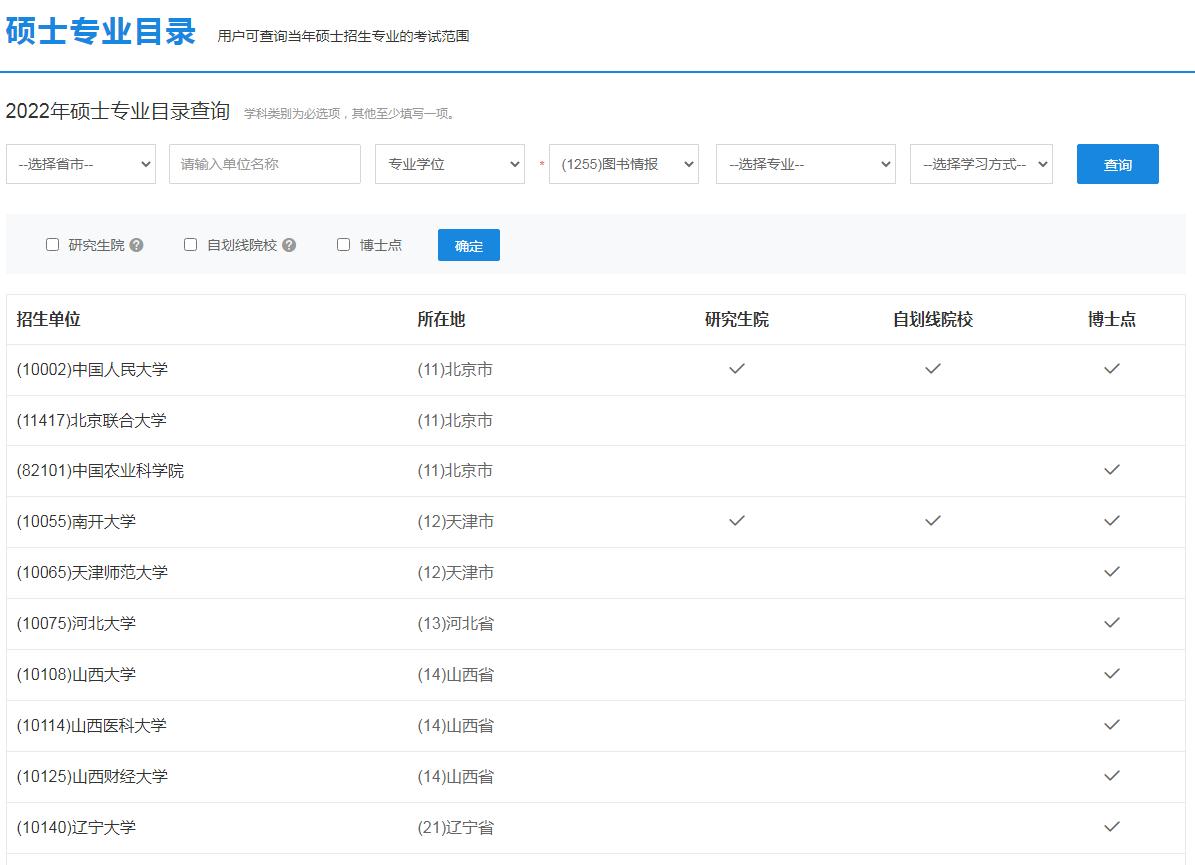Tick the 自划线院校 checkbox

191,245
